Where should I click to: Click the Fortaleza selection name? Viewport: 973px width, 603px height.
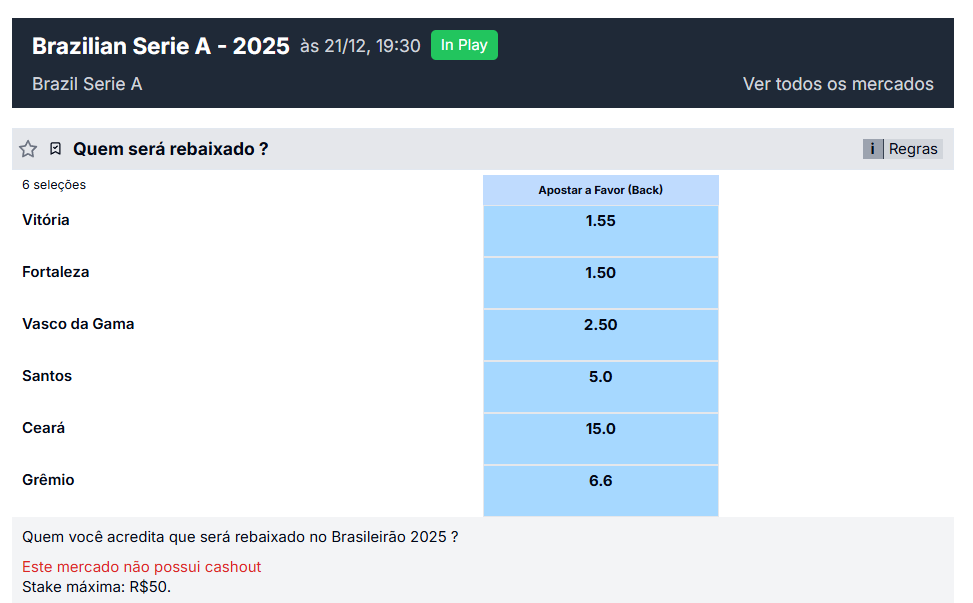pyautogui.click(x=55, y=272)
